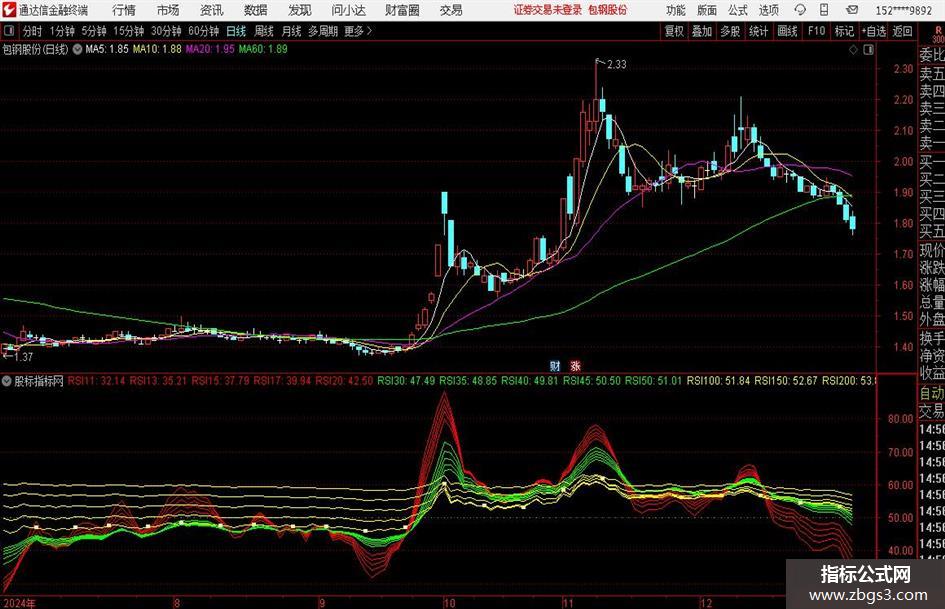Click the diamond icon at chart top right
Screen dimensions: 945x609
click(x=853, y=50)
